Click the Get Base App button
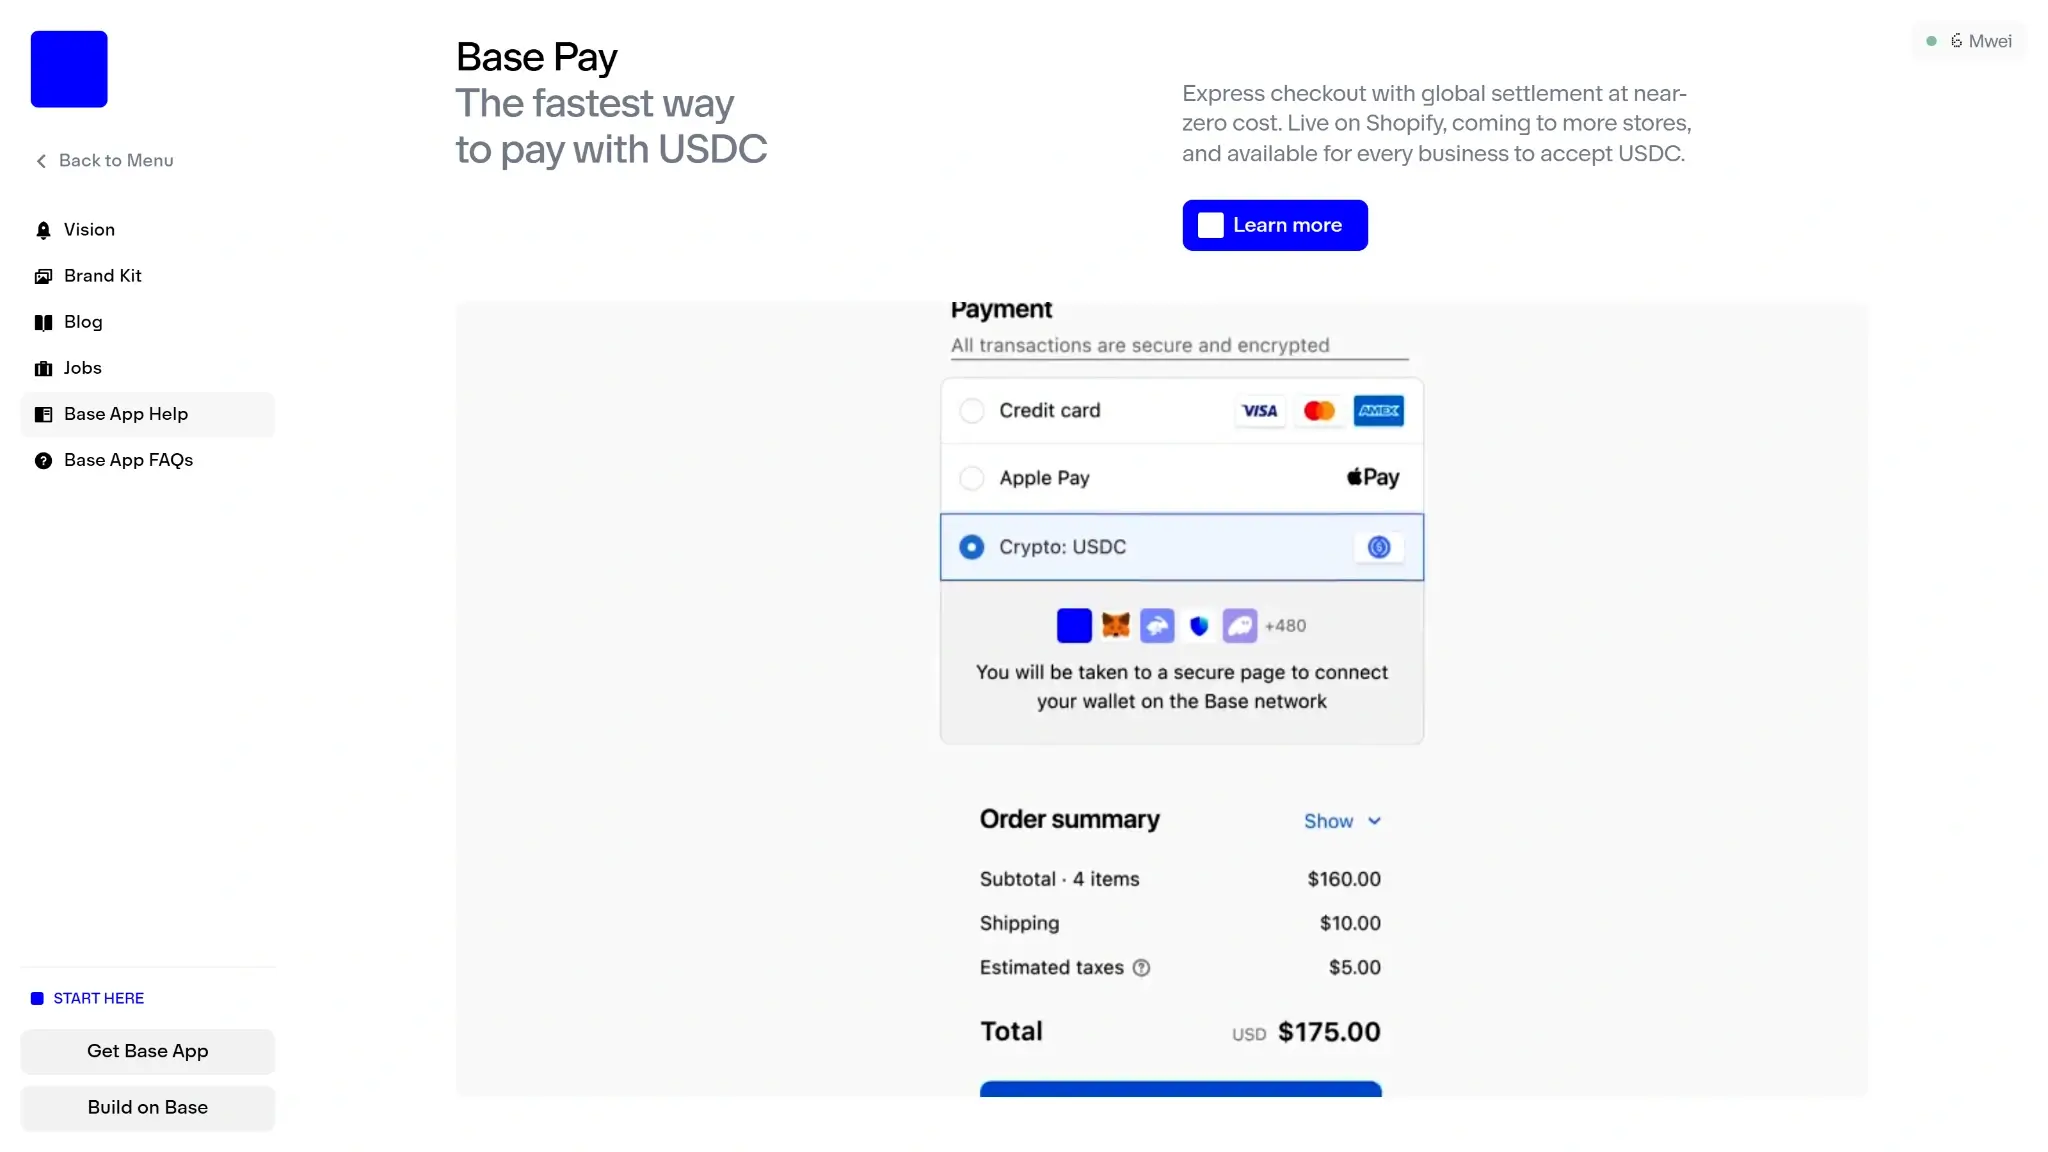The height and width of the screenshot is (1152, 2048). [147, 1051]
